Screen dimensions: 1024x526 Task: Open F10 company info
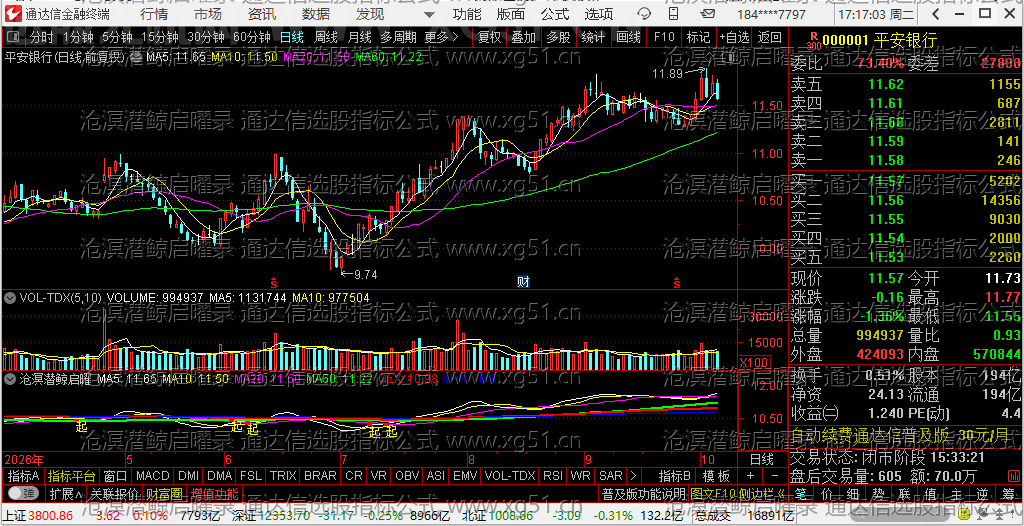pyautogui.click(x=664, y=38)
